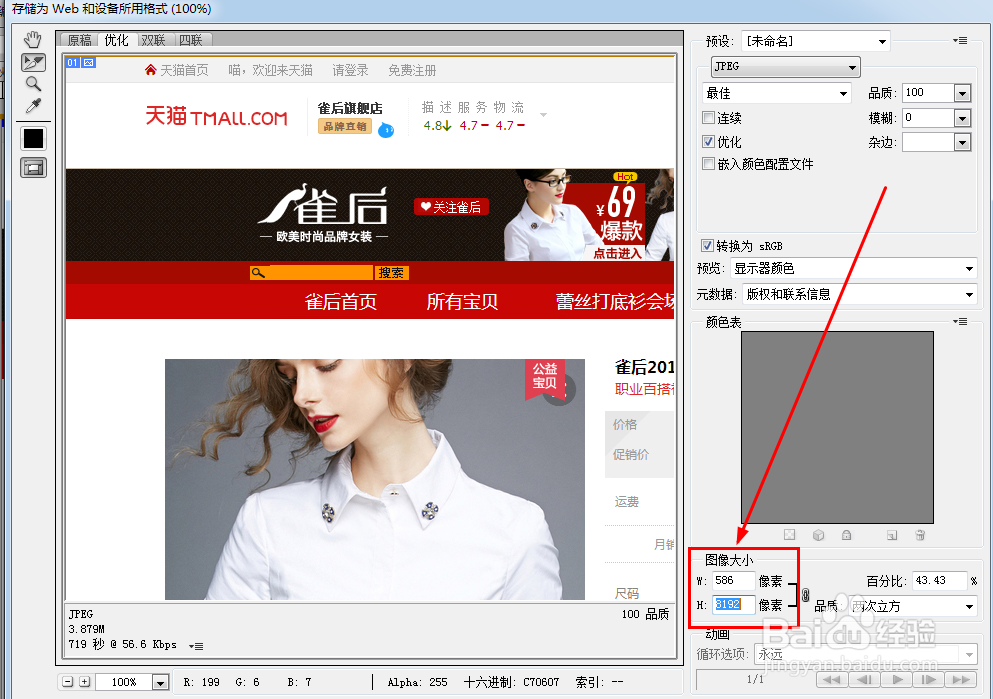This screenshot has width=993, height=699.
Task: Open the 100% zoom level dropdown
Action: point(160,683)
